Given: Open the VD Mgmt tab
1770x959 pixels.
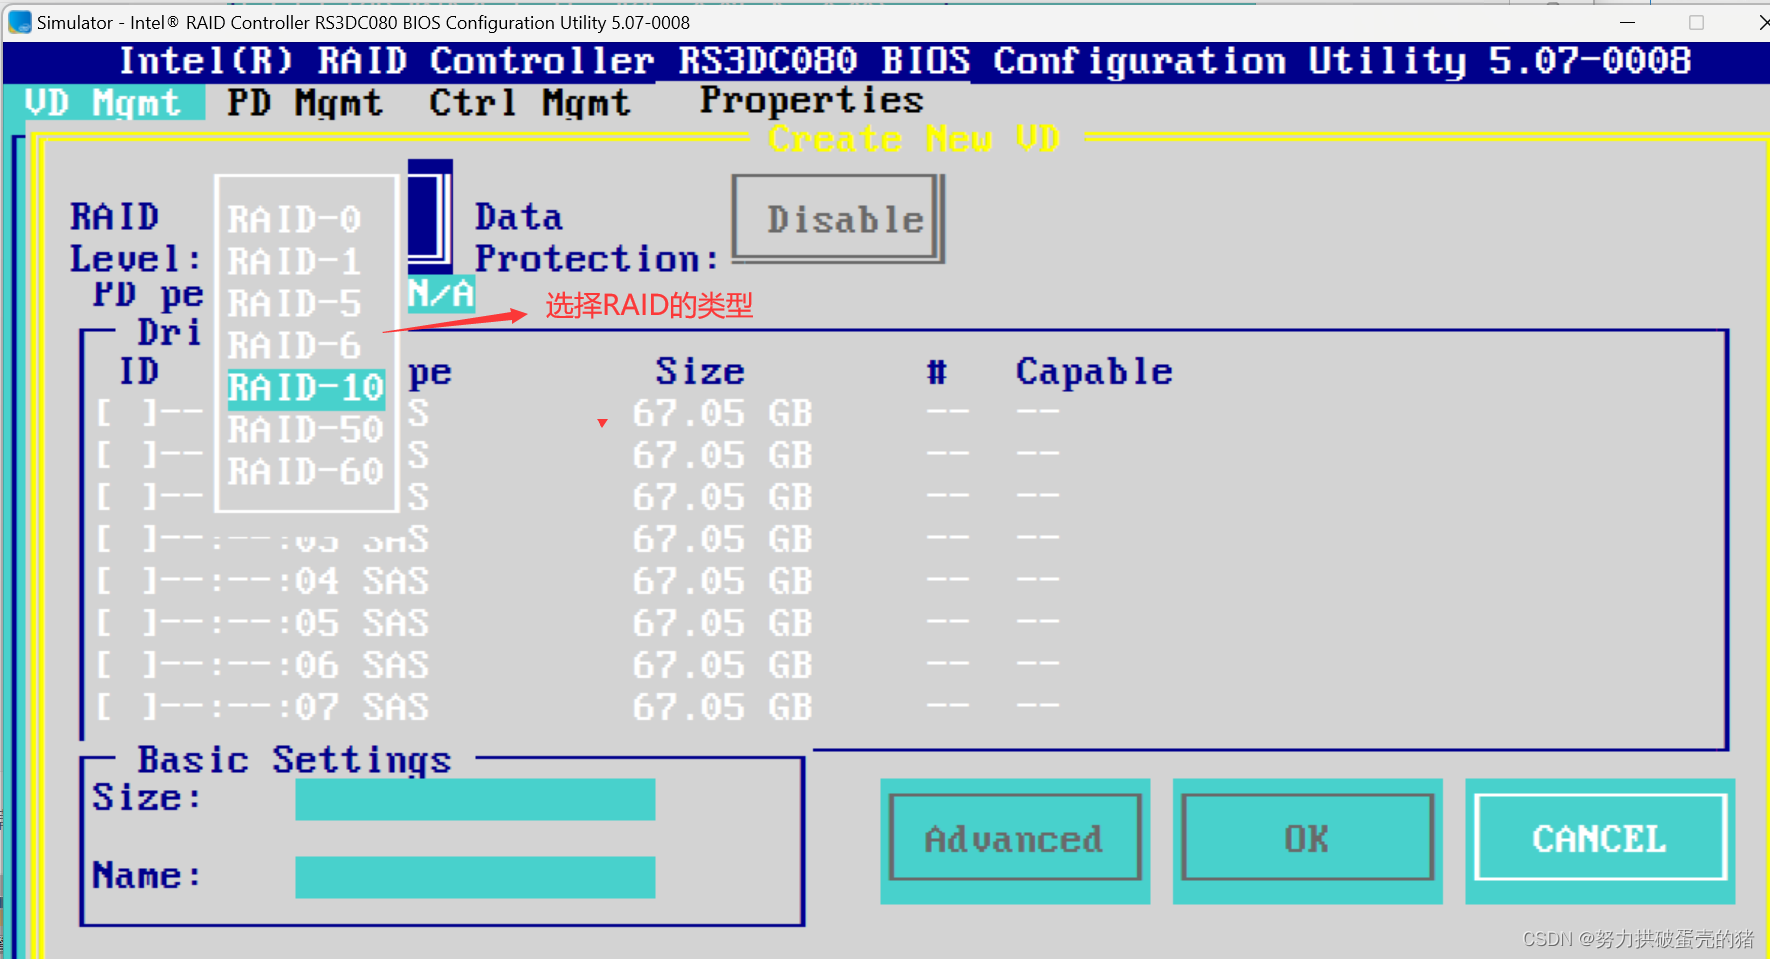Looking at the screenshot, I should [x=103, y=102].
